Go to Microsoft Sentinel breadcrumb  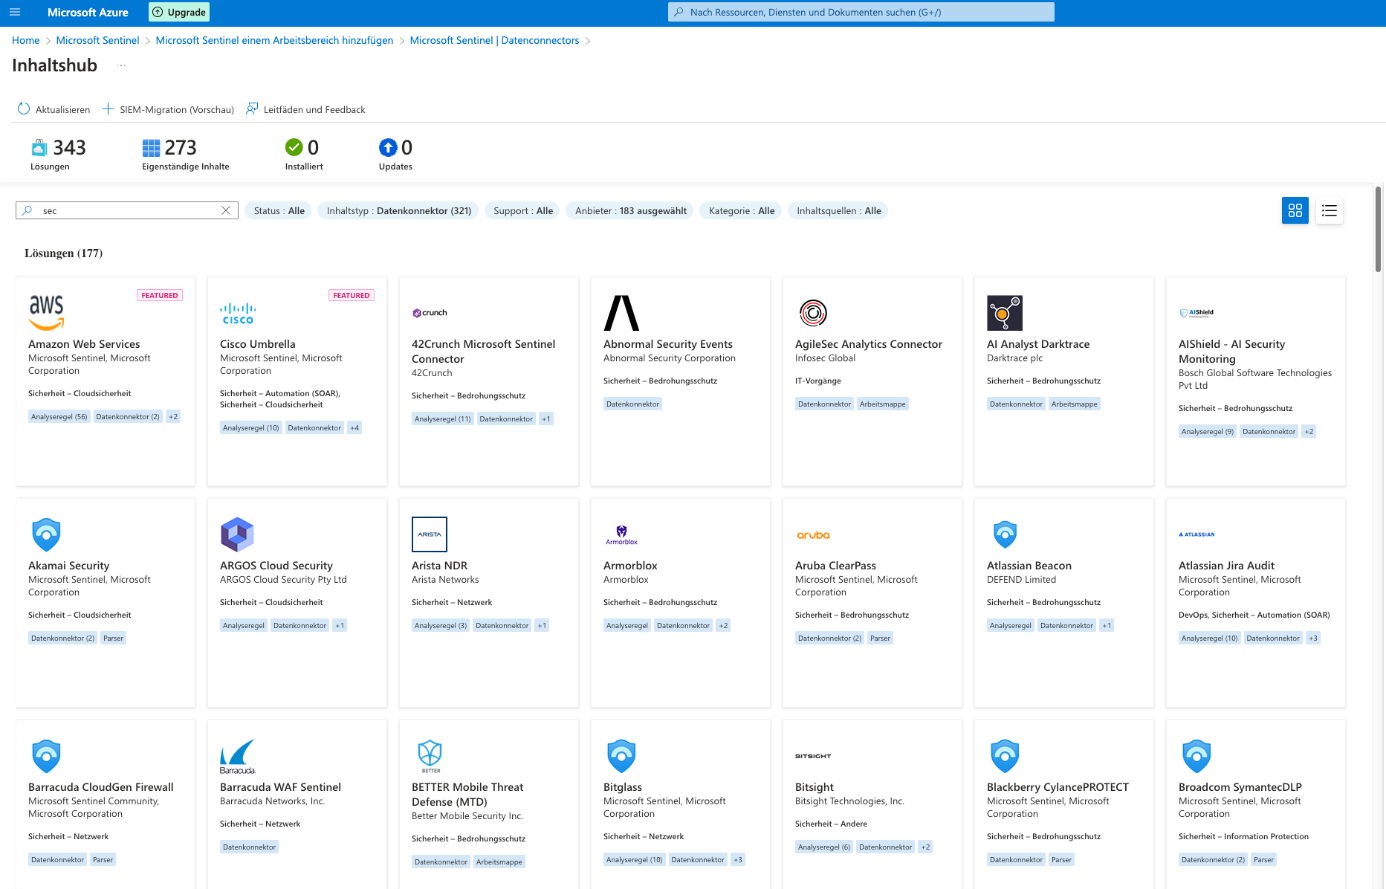click(97, 40)
